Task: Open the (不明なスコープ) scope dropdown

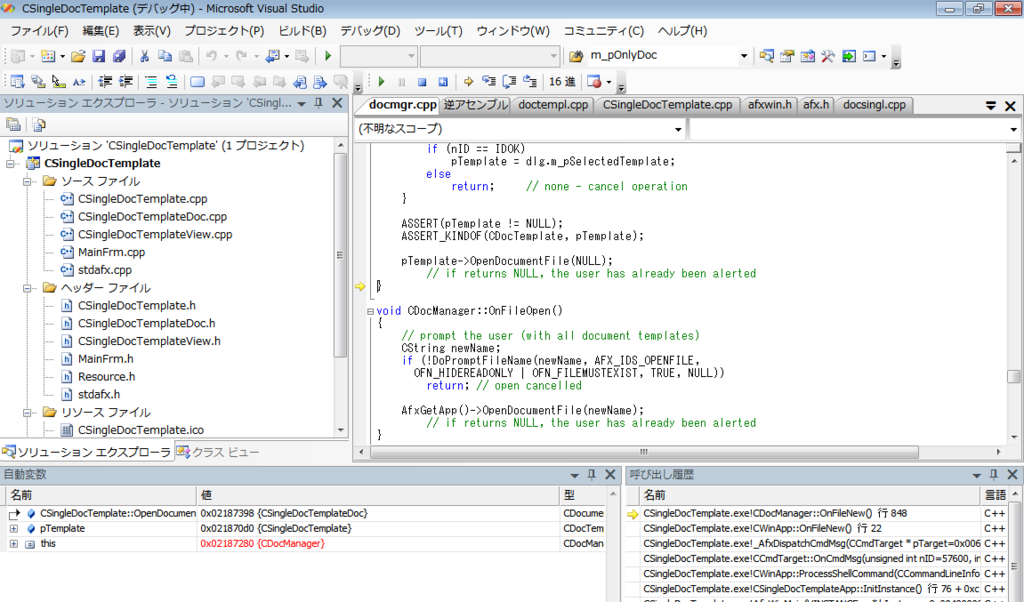Action: pyautogui.click(x=678, y=129)
